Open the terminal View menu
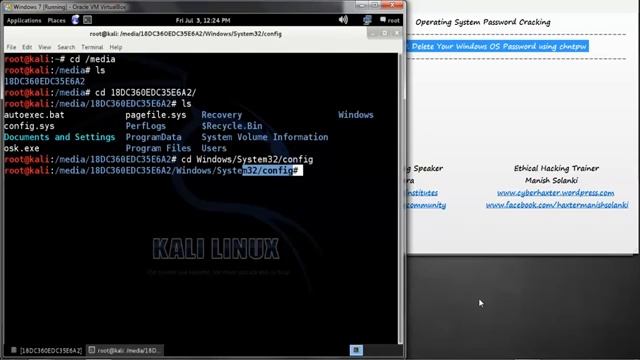This screenshot has width=640, height=360. click(44, 47)
